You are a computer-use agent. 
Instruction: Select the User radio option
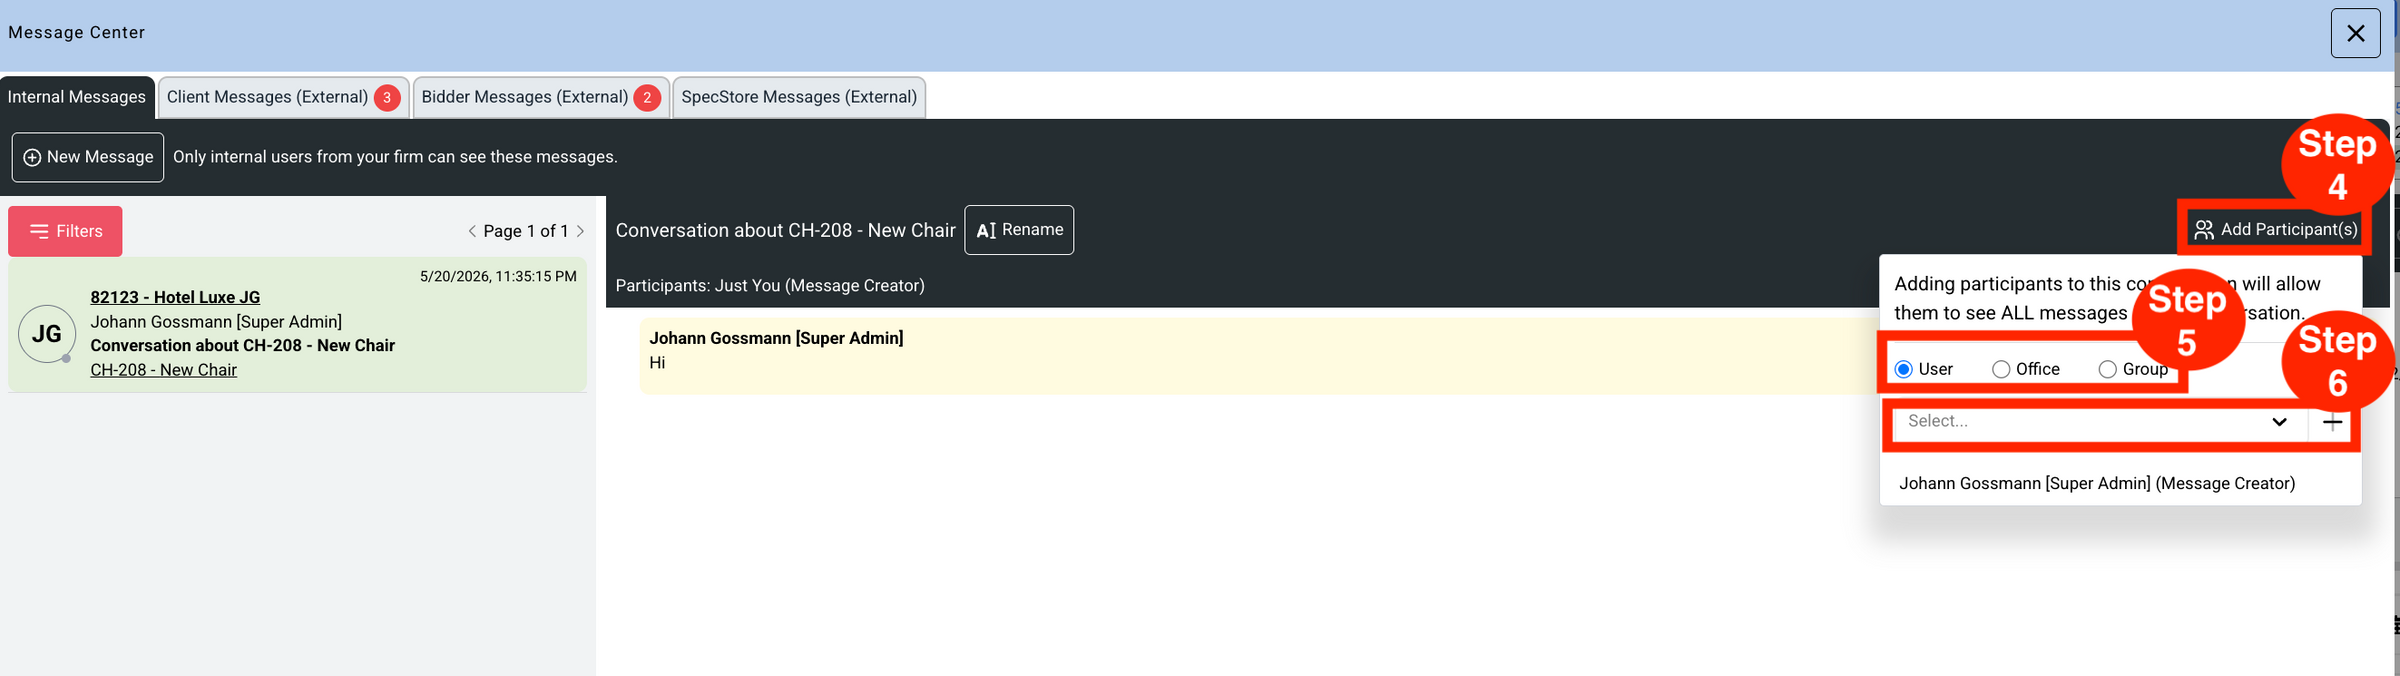(1904, 369)
